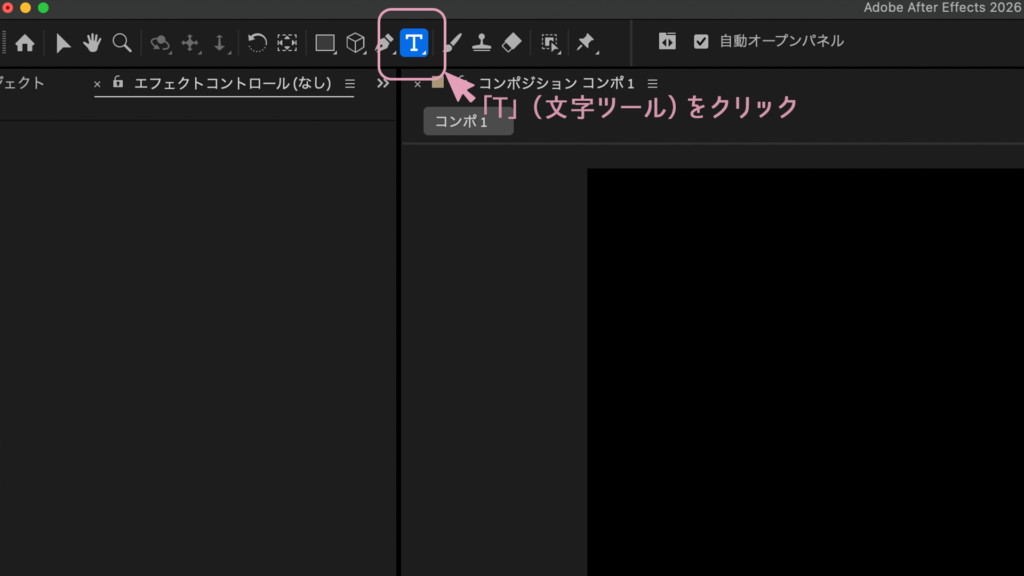The height and width of the screenshot is (576, 1024).
Task: Close the コンポジション panel tab
Action: point(417,84)
